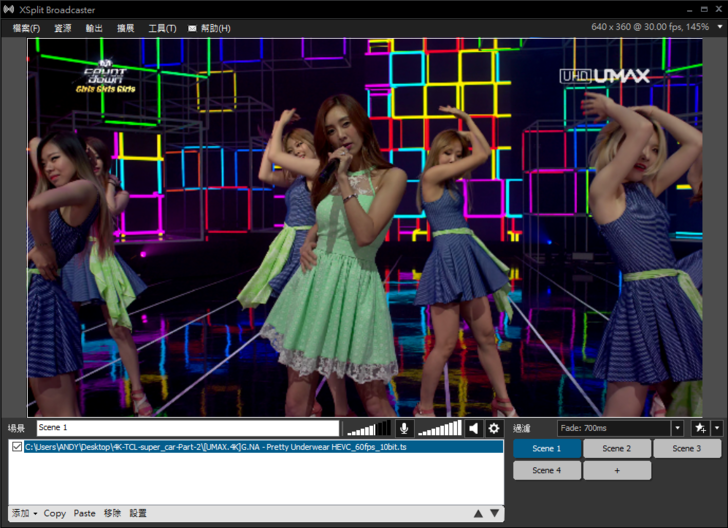This screenshot has width=728, height=528.
Task: Click the Copy button
Action: [x=55, y=513]
